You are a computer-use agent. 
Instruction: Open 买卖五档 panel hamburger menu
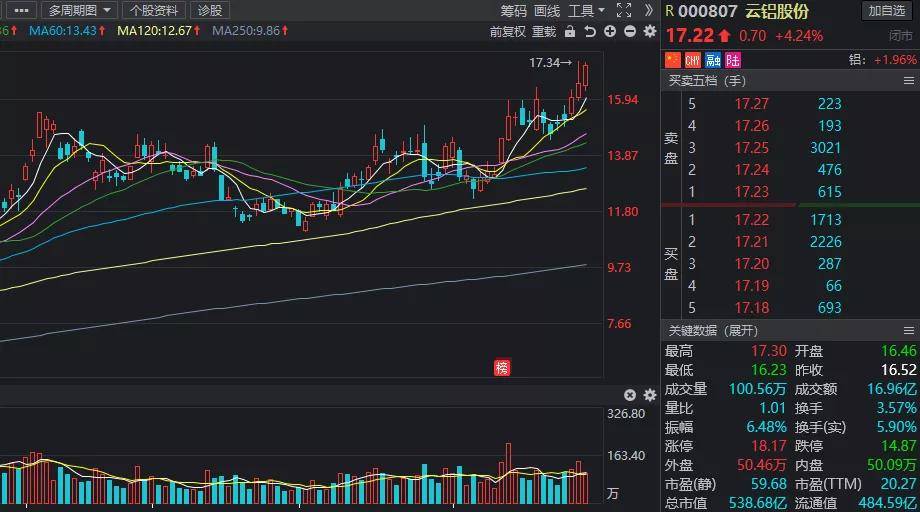pyautogui.click(x=909, y=81)
